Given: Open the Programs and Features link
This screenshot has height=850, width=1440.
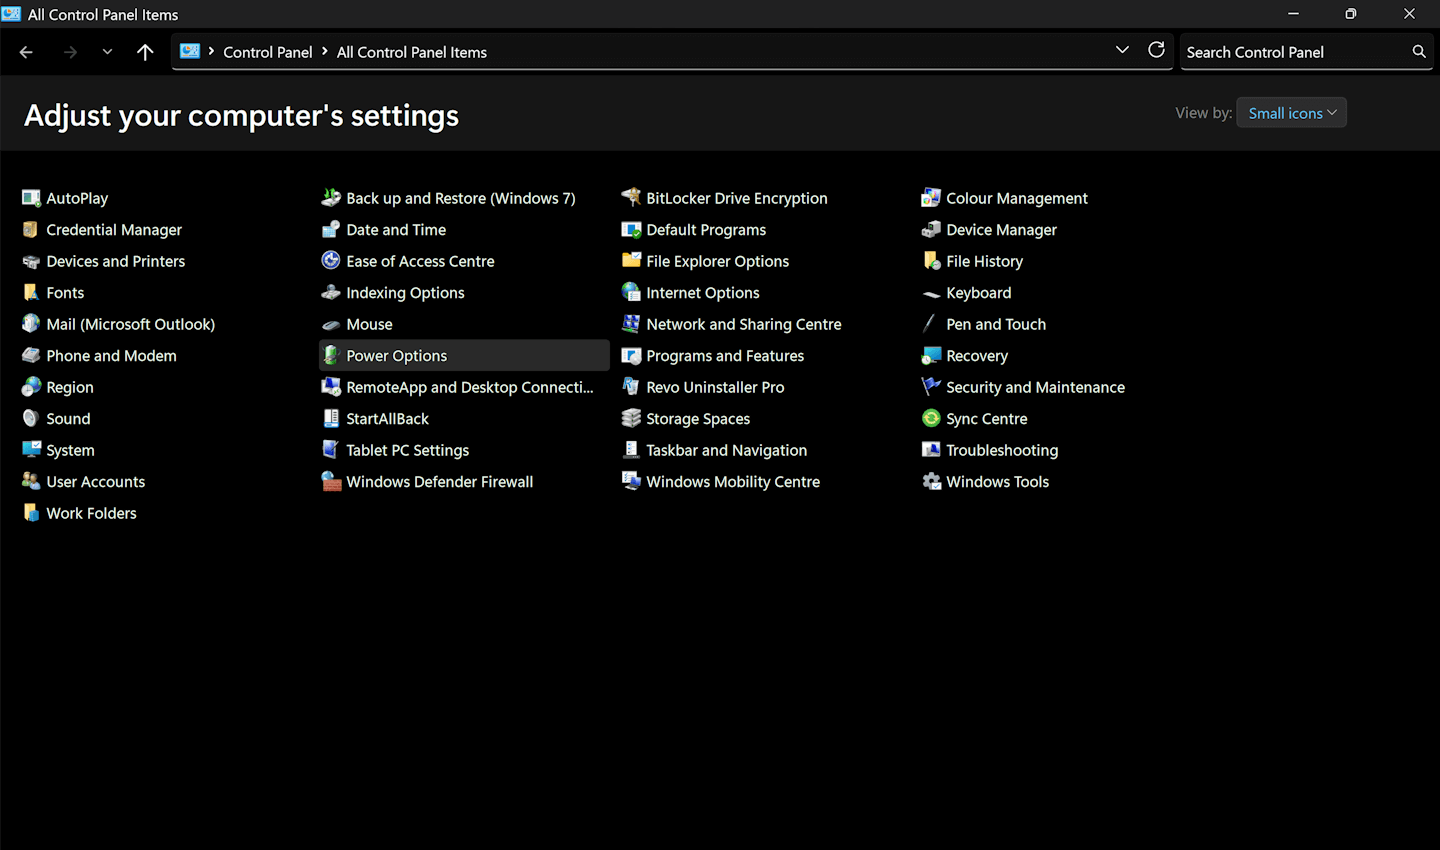Looking at the screenshot, I should 724,356.
